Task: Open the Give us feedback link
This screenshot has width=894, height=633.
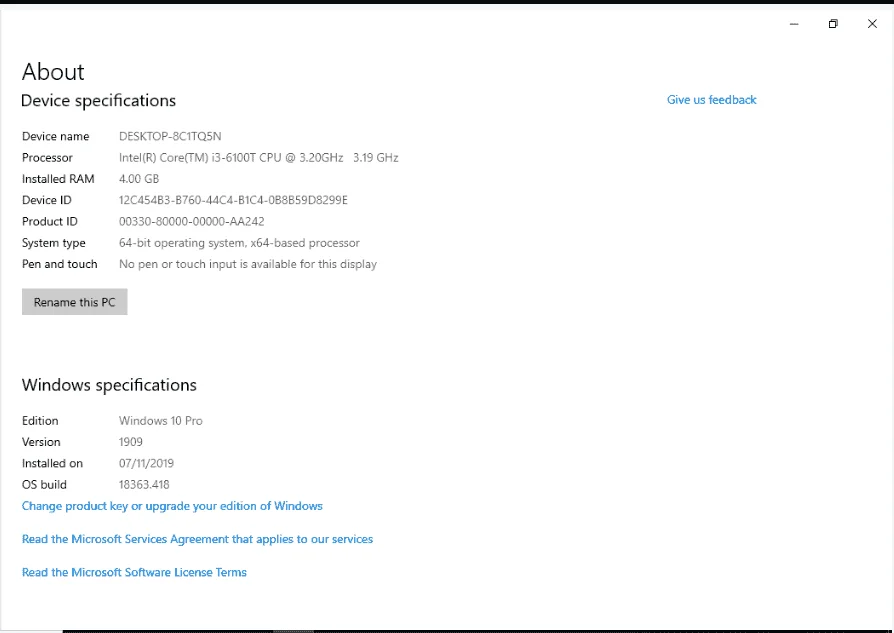Action: [712, 100]
